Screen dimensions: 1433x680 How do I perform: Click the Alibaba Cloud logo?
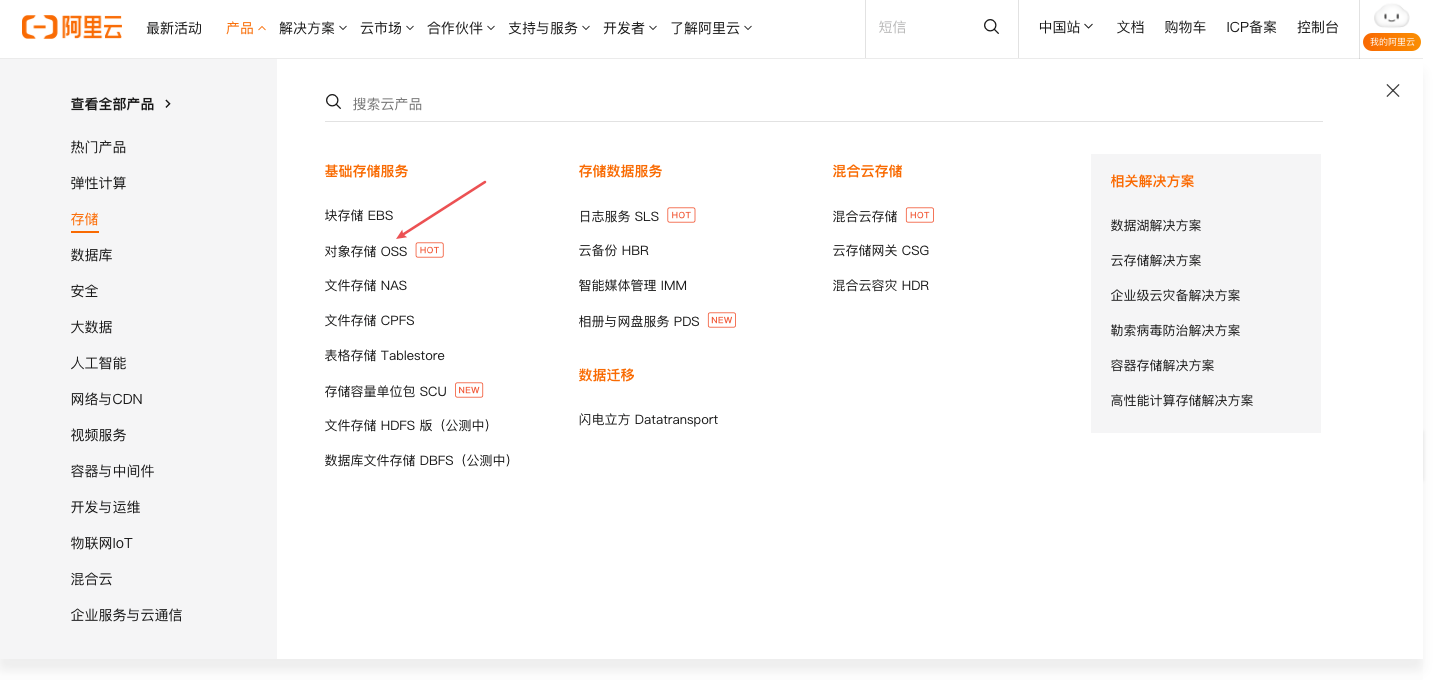70,27
